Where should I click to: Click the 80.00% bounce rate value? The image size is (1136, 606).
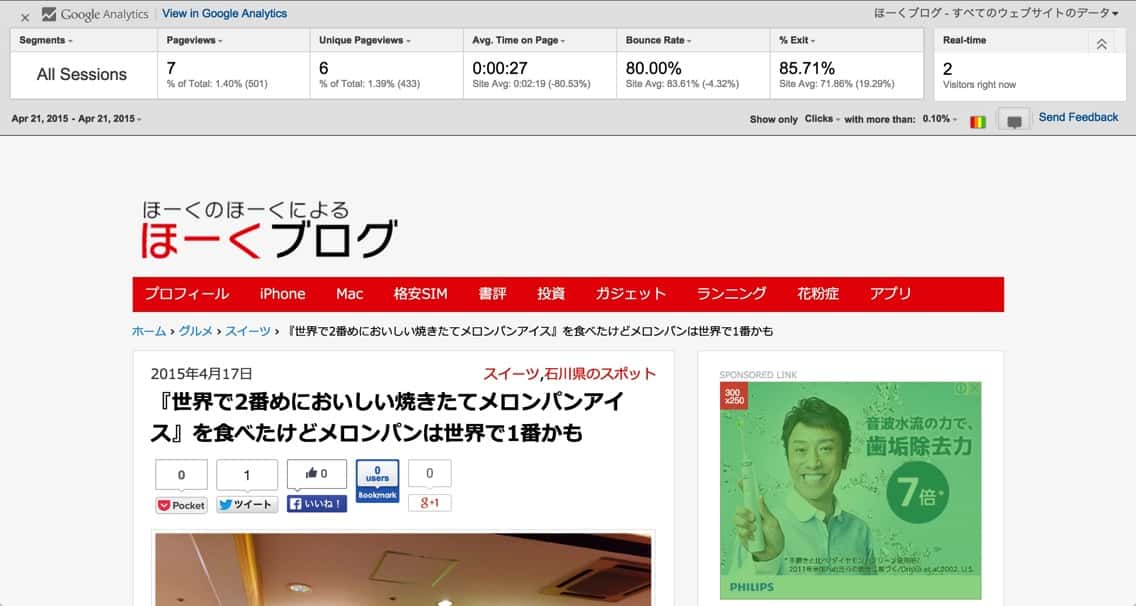tap(653, 68)
